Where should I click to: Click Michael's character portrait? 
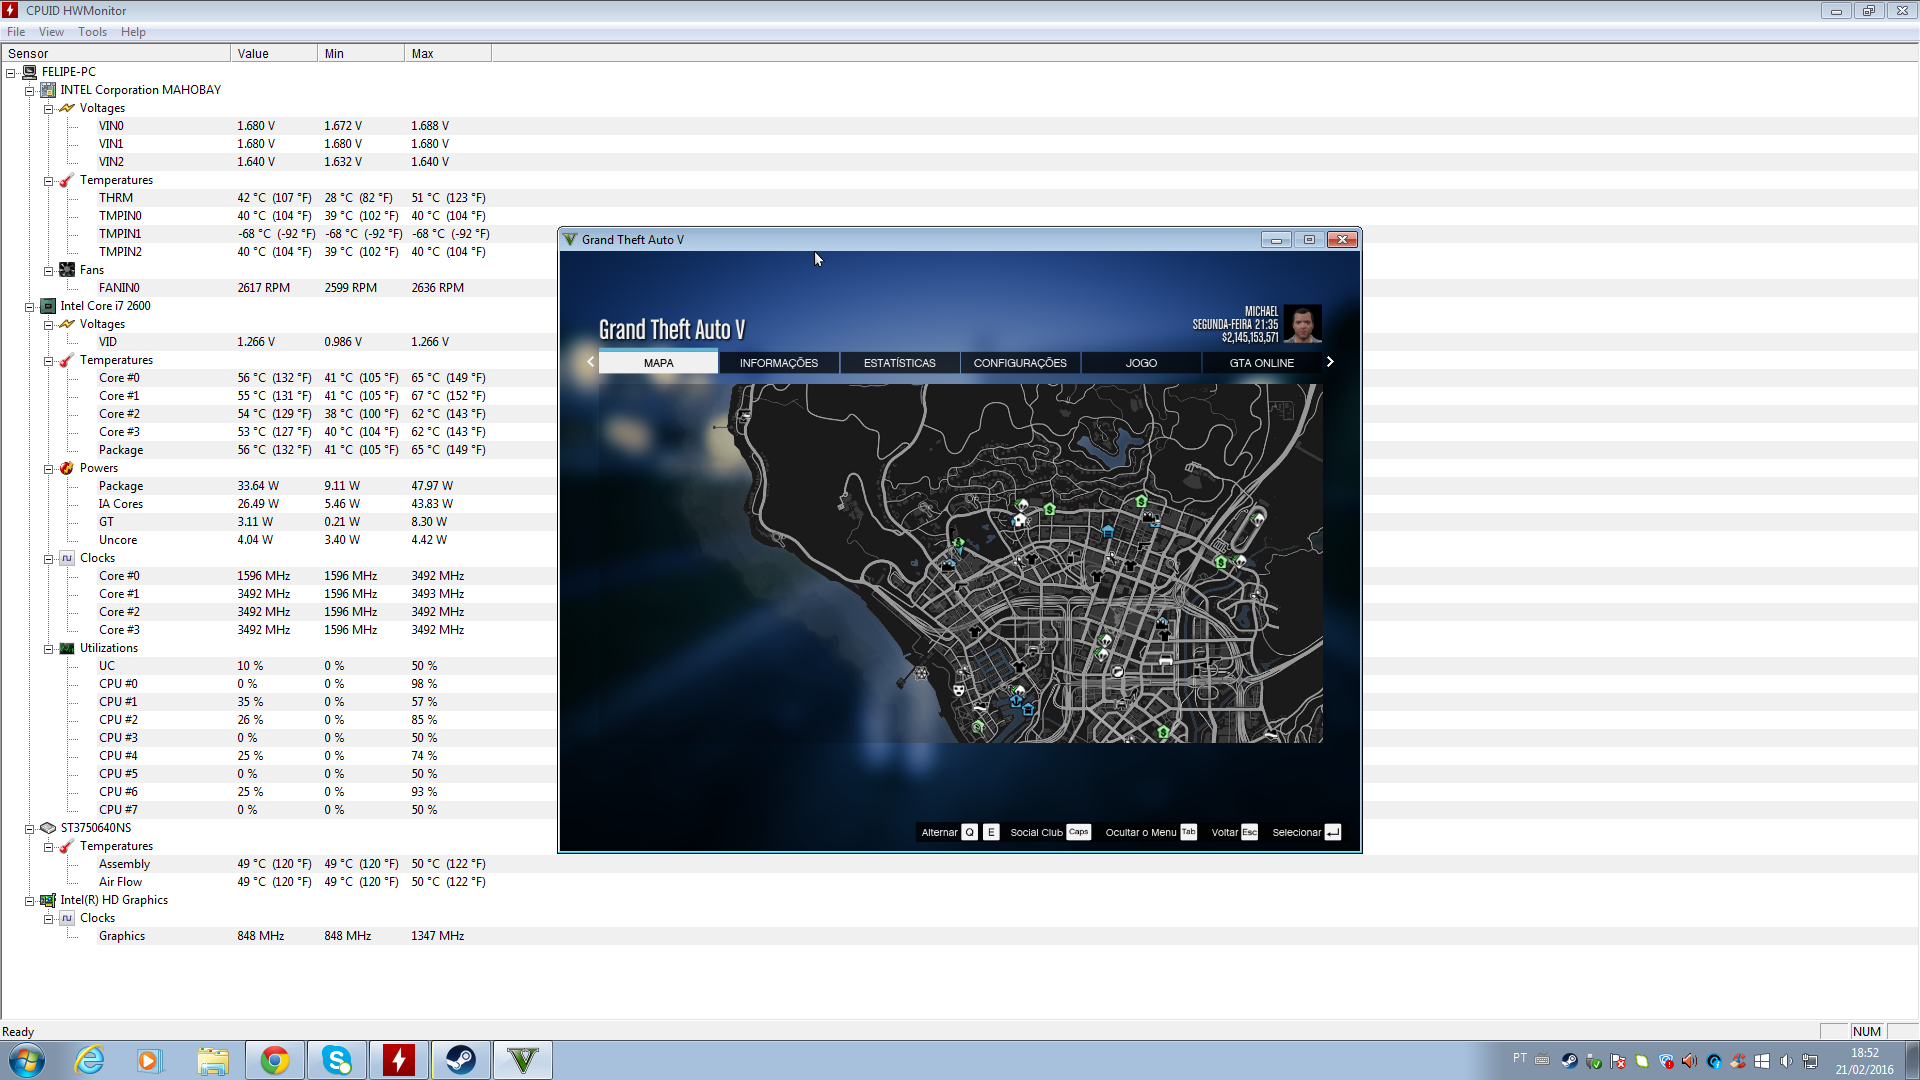(x=1302, y=324)
